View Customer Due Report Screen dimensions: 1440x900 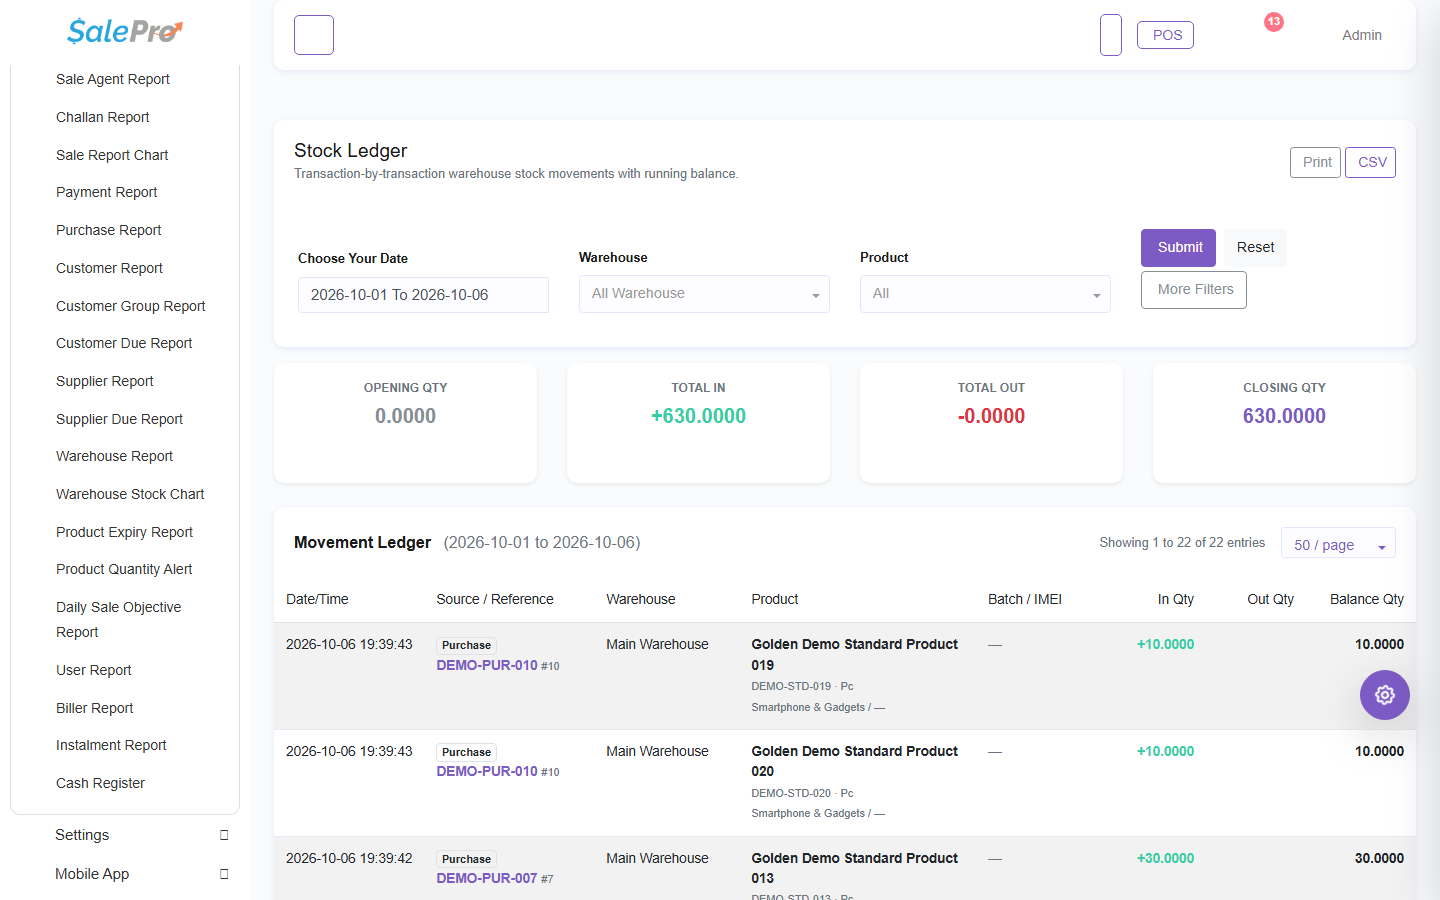124,343
